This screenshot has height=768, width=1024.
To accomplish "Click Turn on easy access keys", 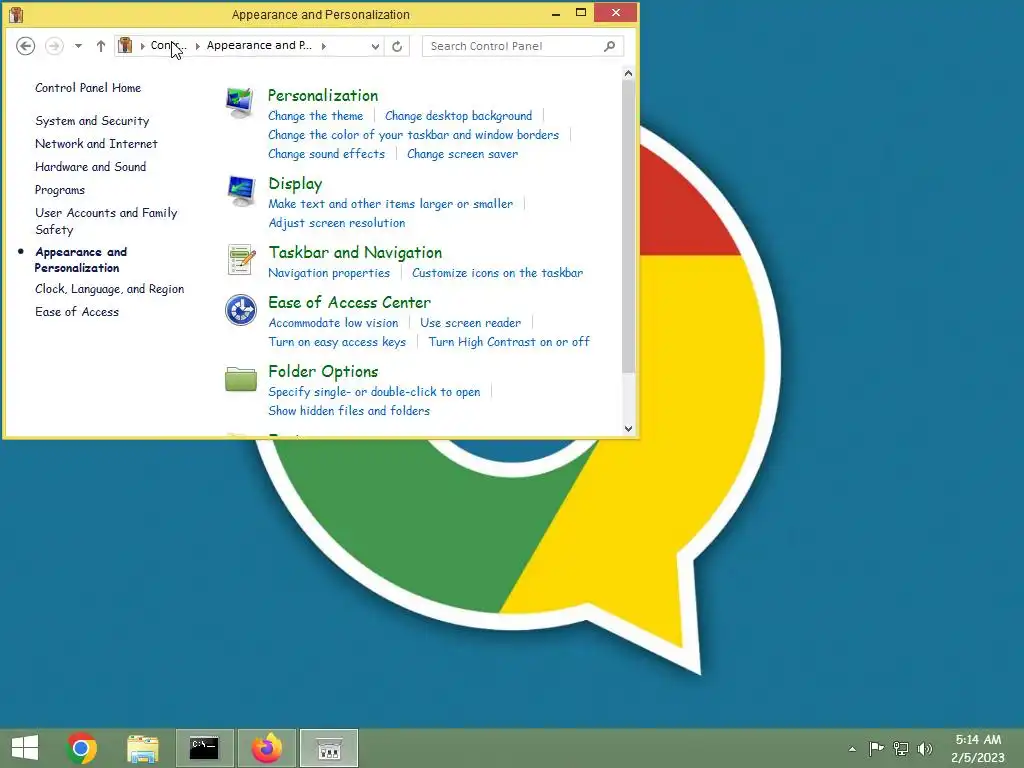I will tap(337, 342).
